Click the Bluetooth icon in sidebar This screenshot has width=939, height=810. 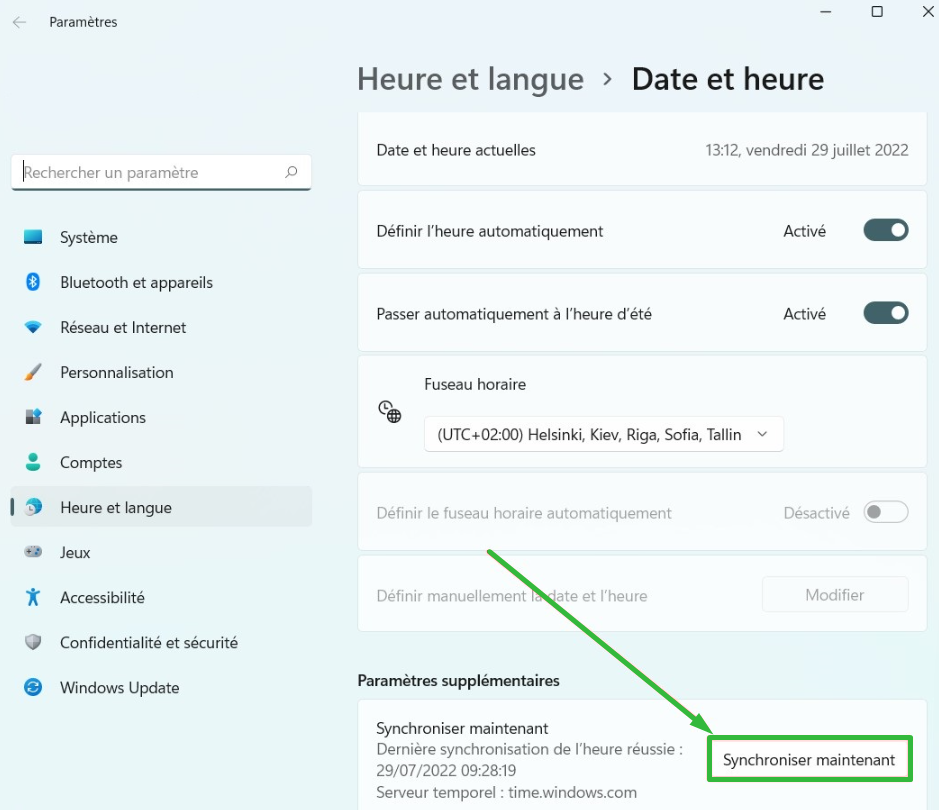[x=33, y=282]
